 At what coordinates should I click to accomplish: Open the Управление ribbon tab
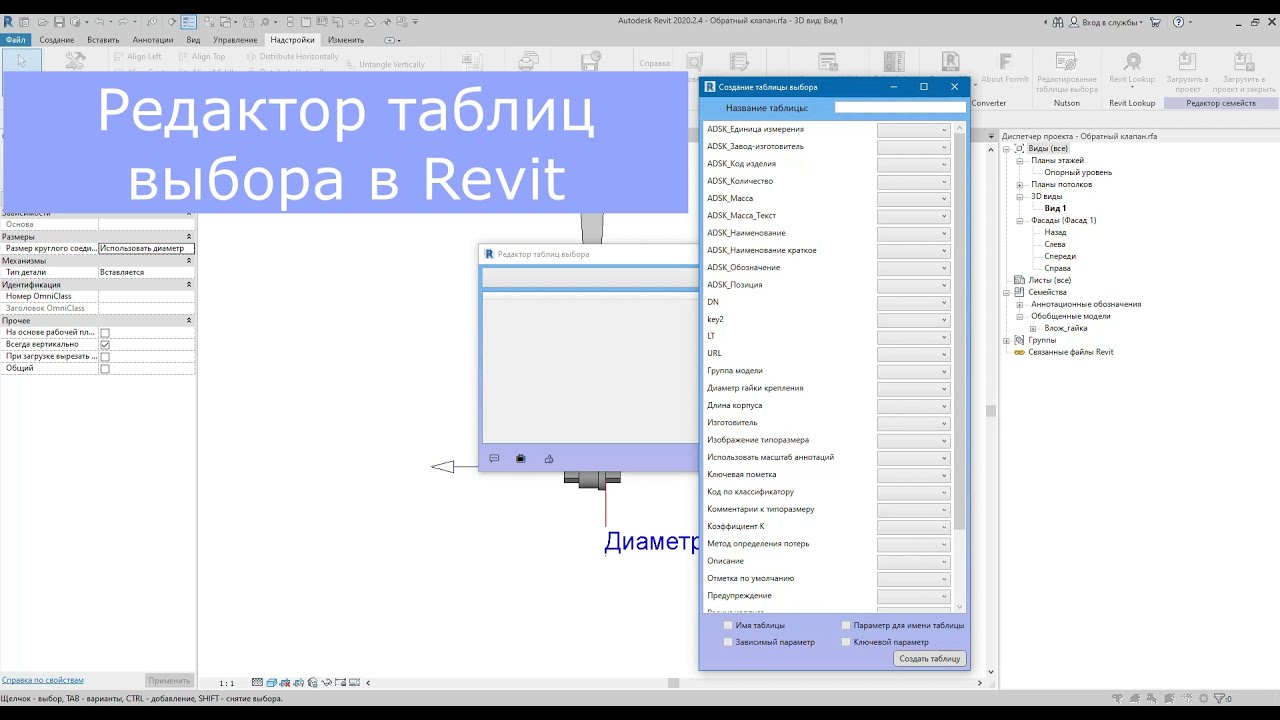pyautogui.click(x=235, y=40)
